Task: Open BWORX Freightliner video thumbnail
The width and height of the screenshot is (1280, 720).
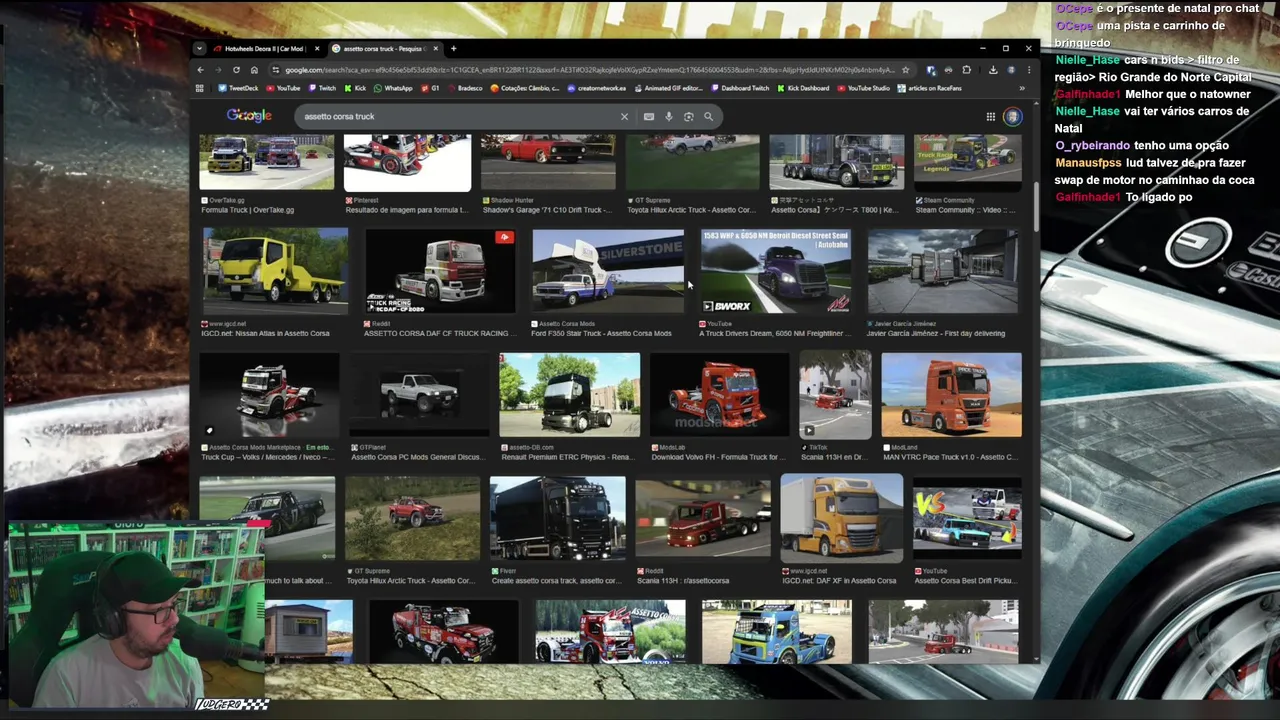Action: pos(776,271)
